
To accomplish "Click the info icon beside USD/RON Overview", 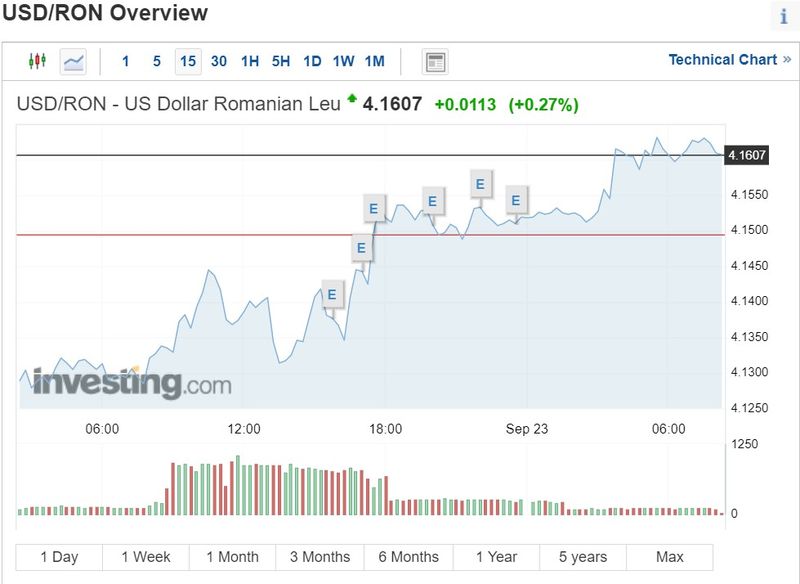I will [783, 17].
